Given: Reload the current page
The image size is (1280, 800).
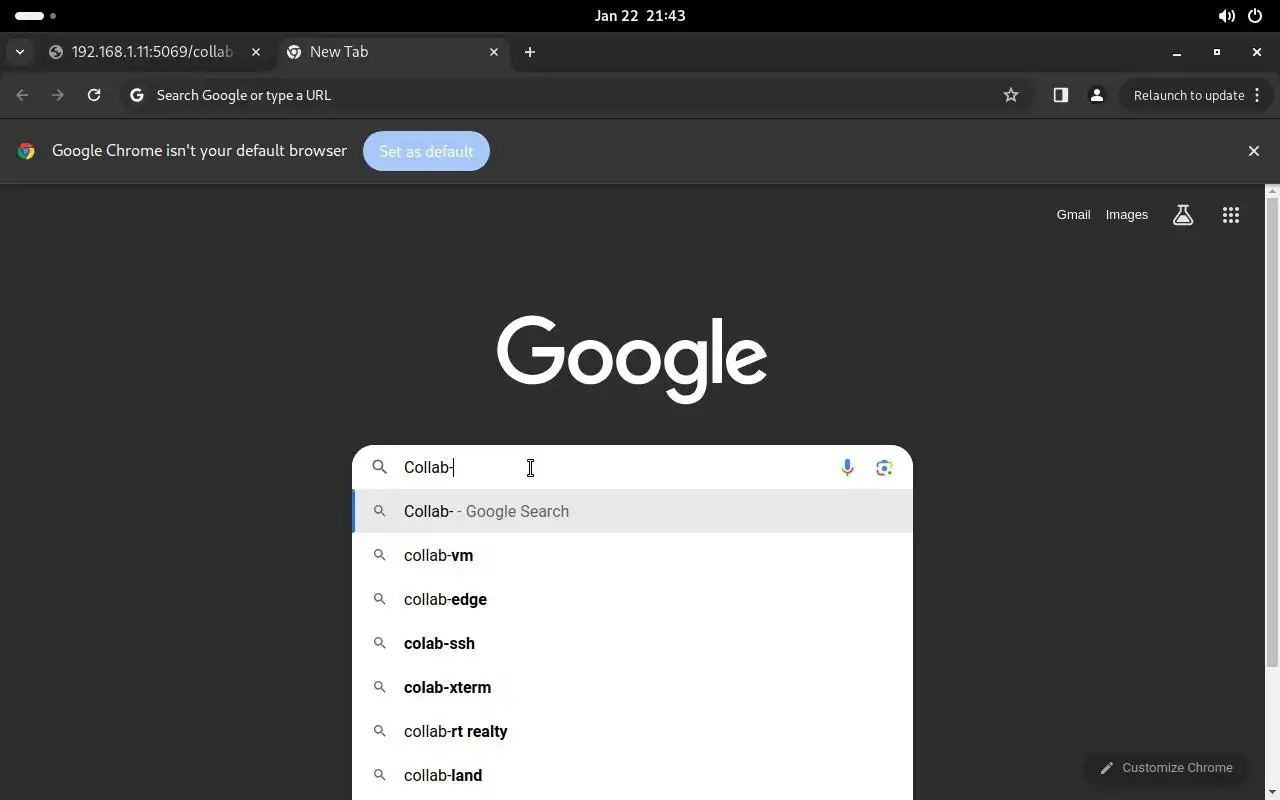Looking at the screenshot, I should coord(94,95).
